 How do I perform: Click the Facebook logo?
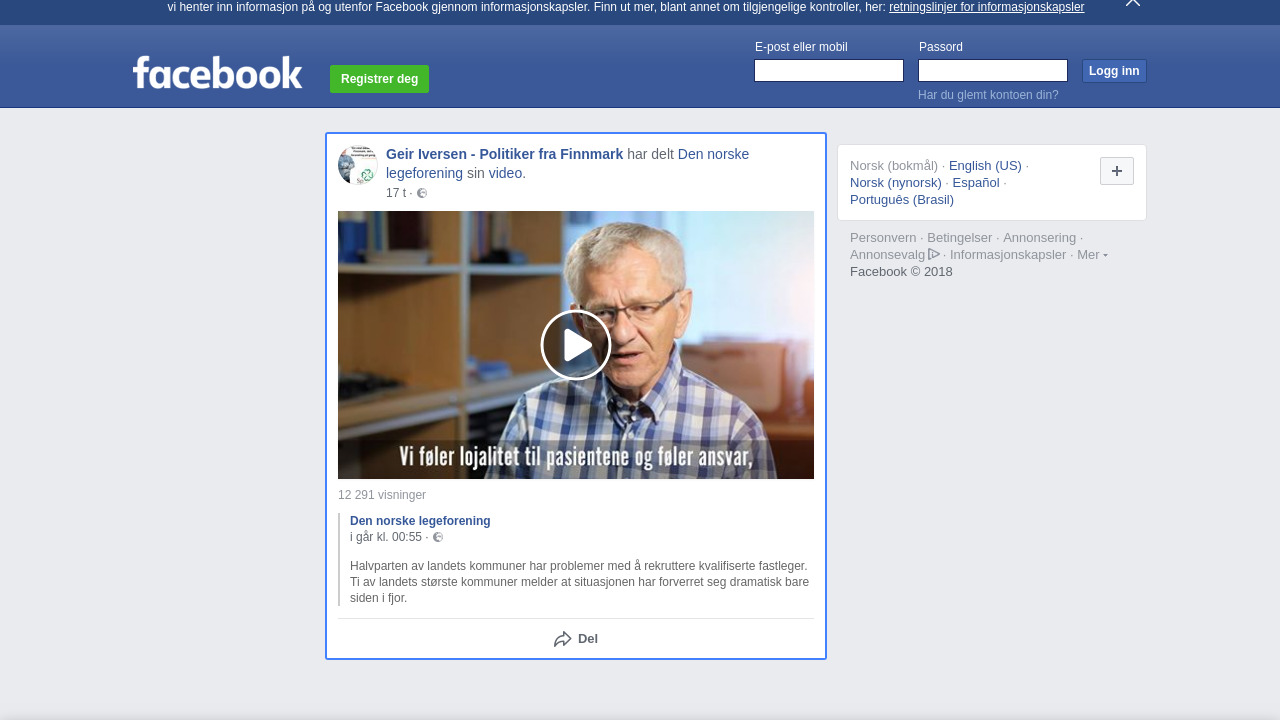pyautogui.click(x=217, y=72)
